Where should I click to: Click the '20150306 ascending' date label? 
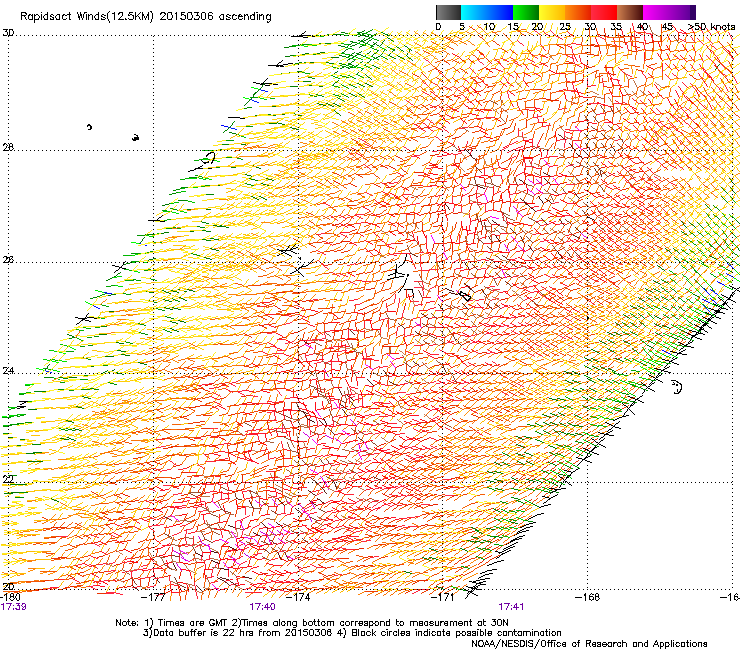click(215, 17)
